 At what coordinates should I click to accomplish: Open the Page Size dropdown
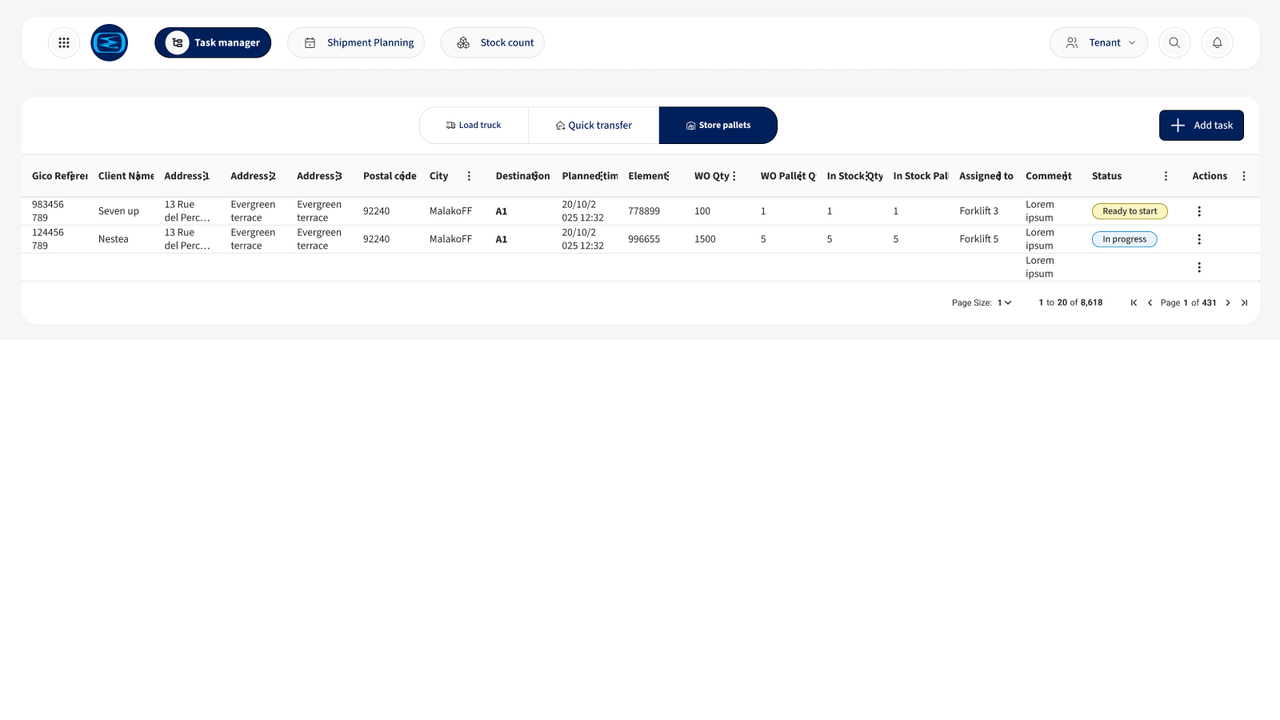1004,303
